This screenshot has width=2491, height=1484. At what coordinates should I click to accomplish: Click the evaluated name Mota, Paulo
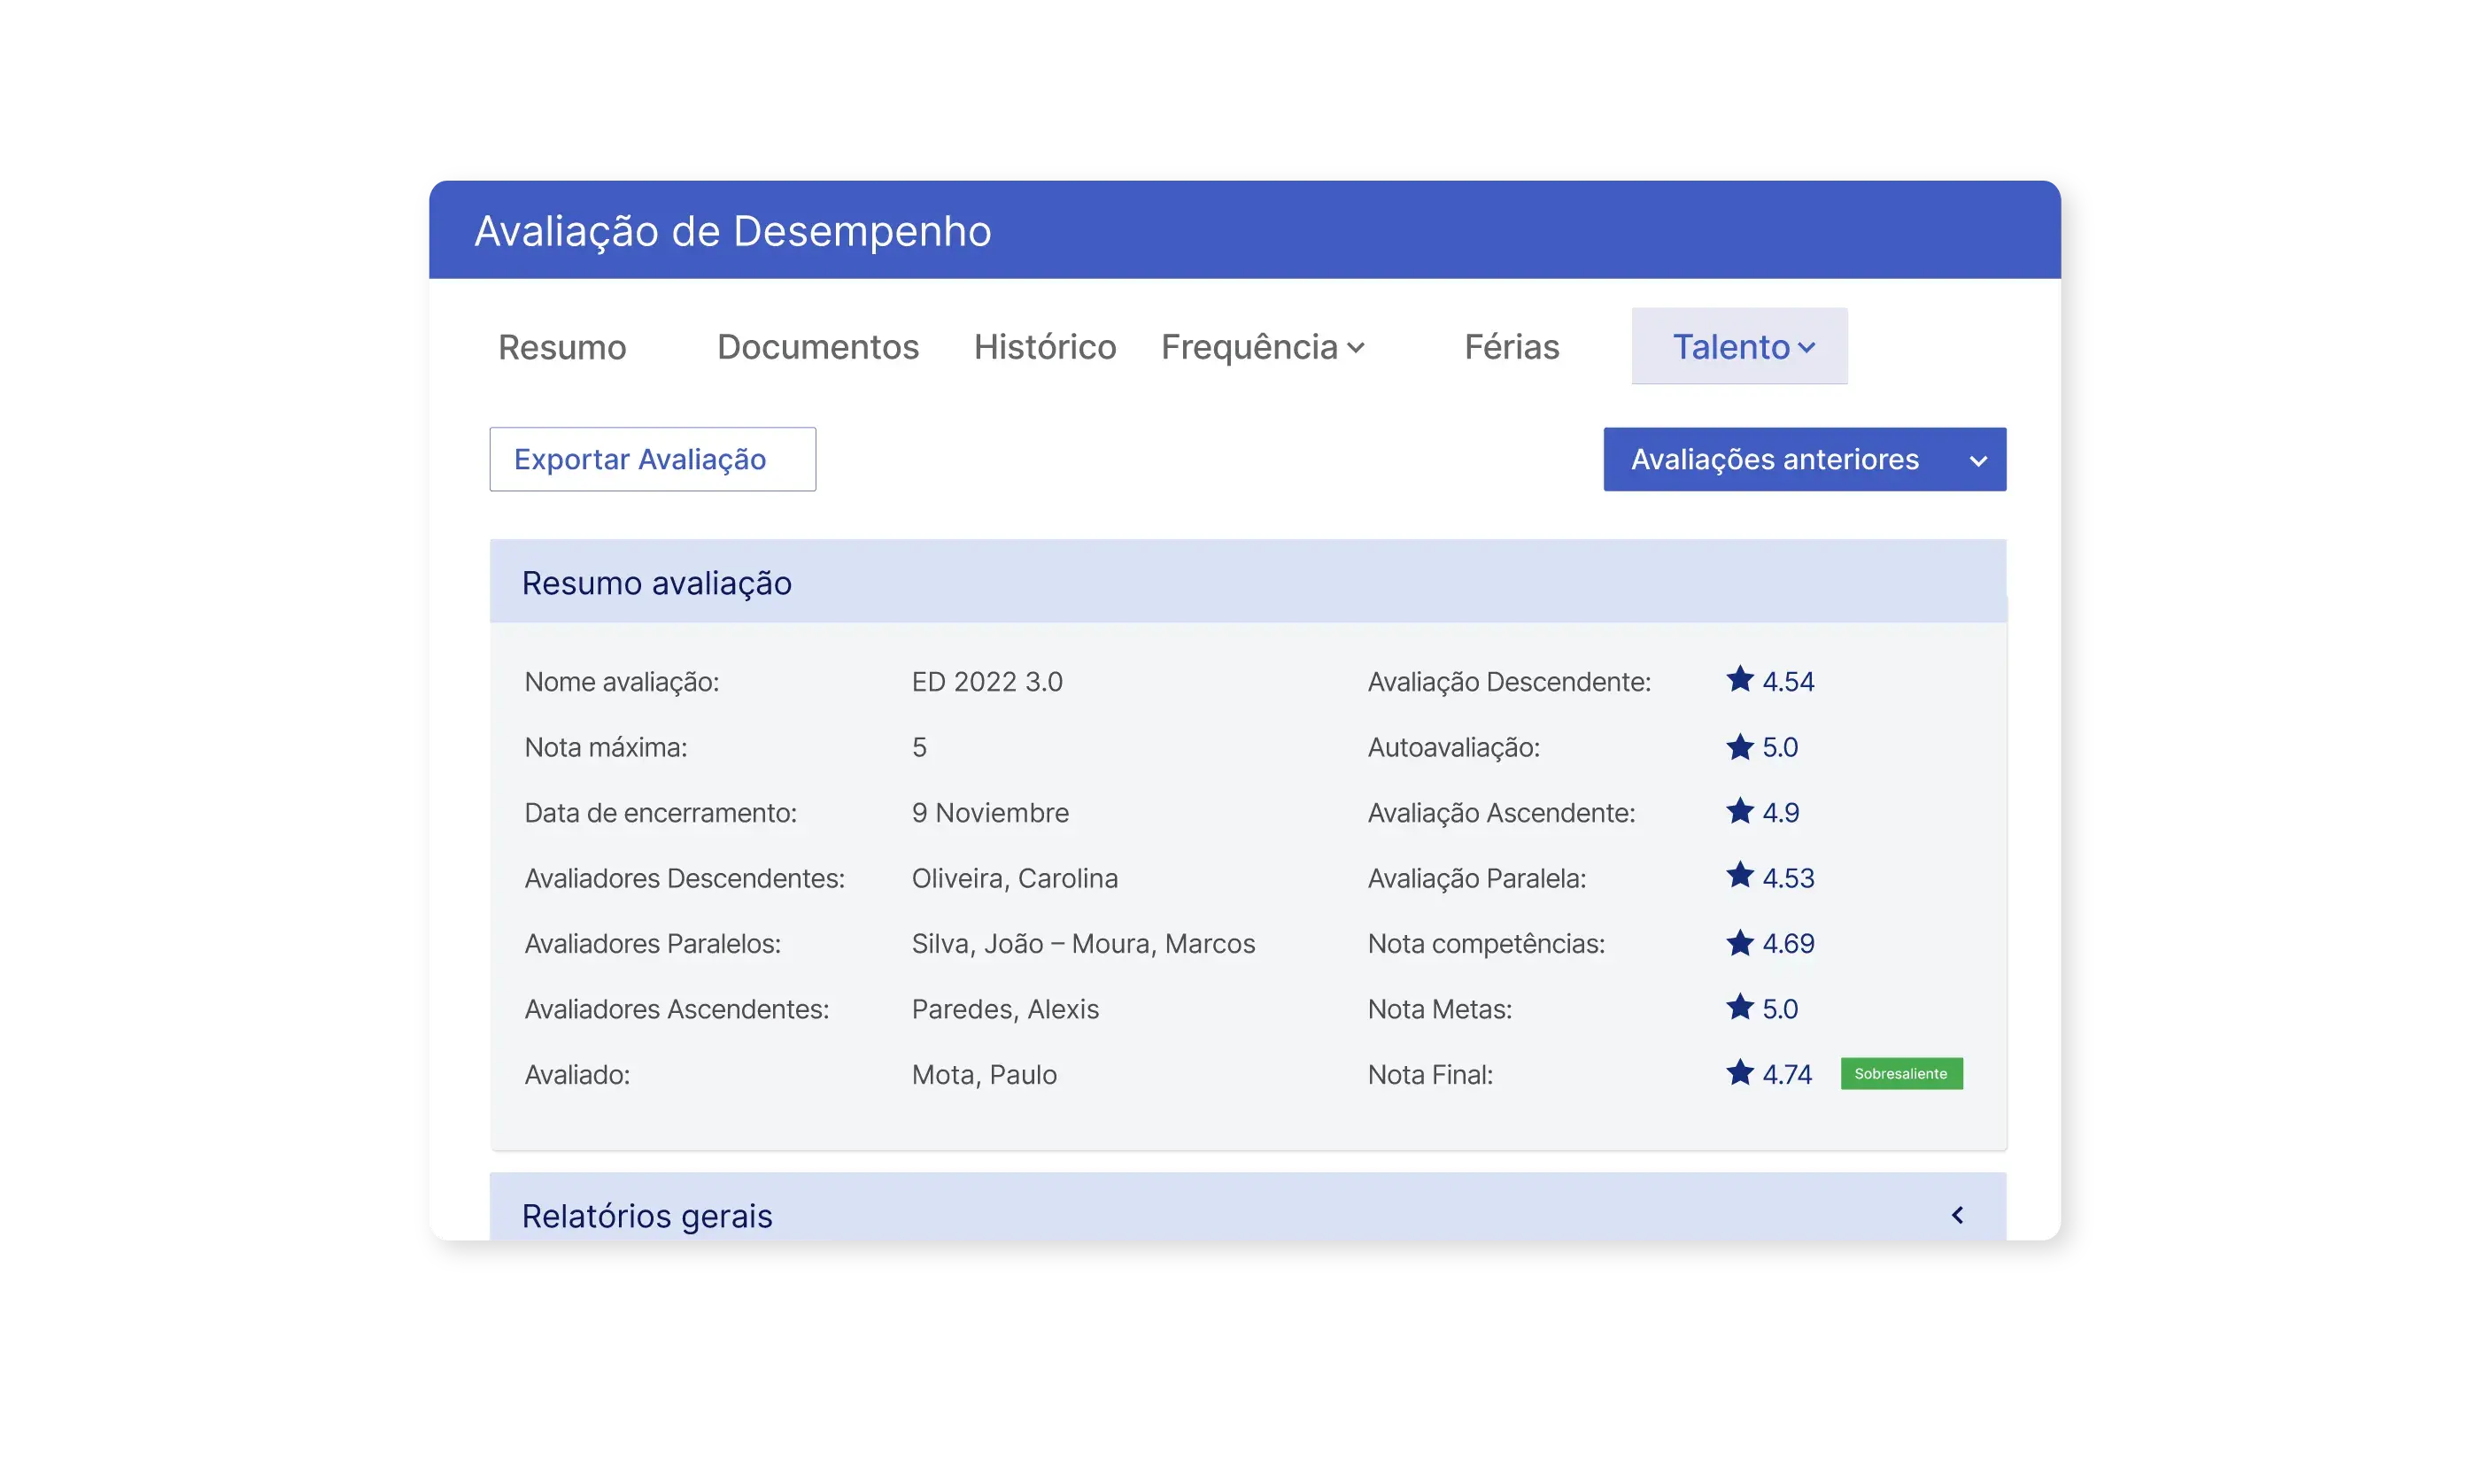click(x=983, y=1074)
